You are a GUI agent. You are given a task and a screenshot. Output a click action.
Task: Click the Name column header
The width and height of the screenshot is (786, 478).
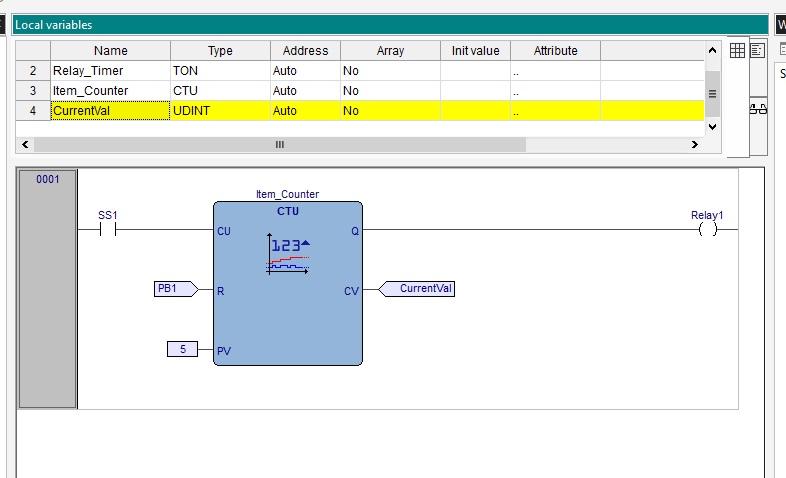click(x=110, y=51)
